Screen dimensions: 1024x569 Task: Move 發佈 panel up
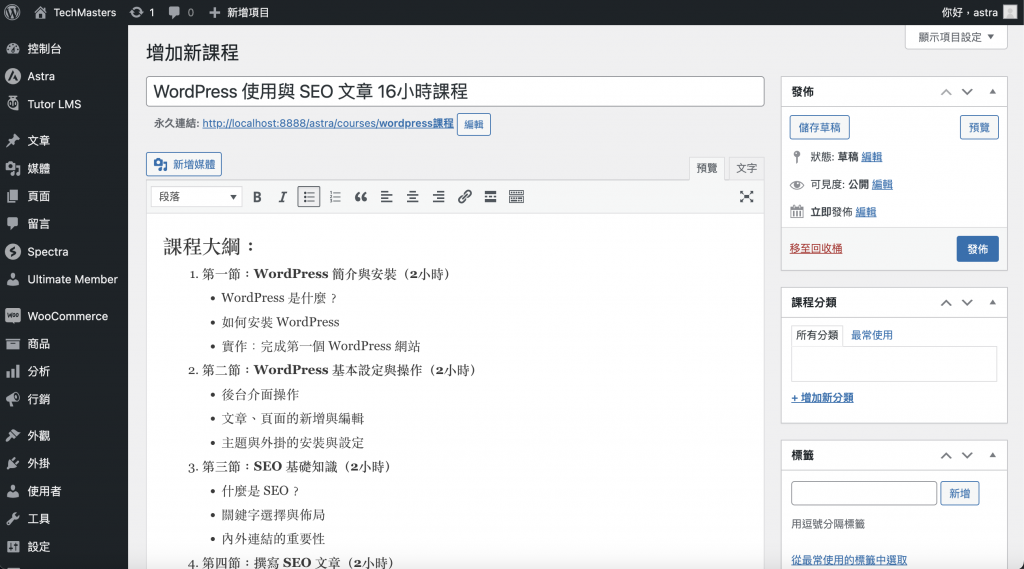click(x=946, y=92)
